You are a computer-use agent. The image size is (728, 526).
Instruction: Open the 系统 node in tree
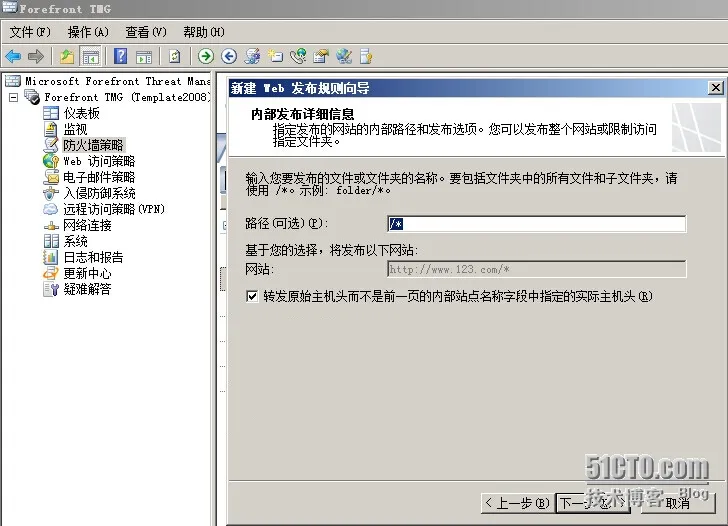[x=75, y=241]
